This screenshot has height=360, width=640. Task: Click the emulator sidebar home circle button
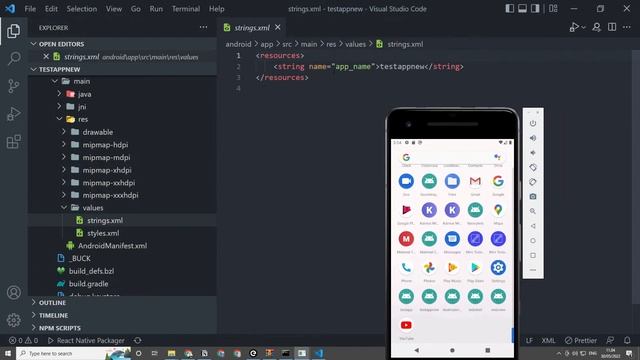[x=533, y=241]
